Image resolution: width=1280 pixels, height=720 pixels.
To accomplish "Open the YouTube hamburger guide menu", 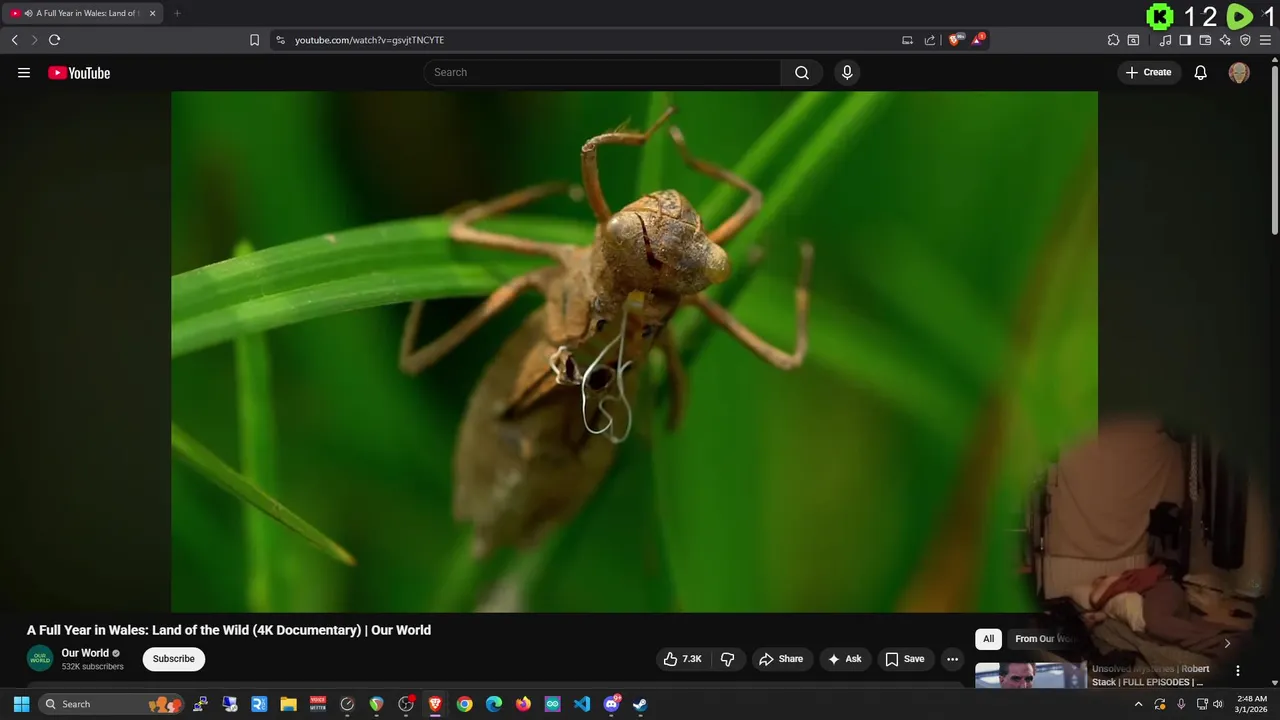I will [24, 73].
